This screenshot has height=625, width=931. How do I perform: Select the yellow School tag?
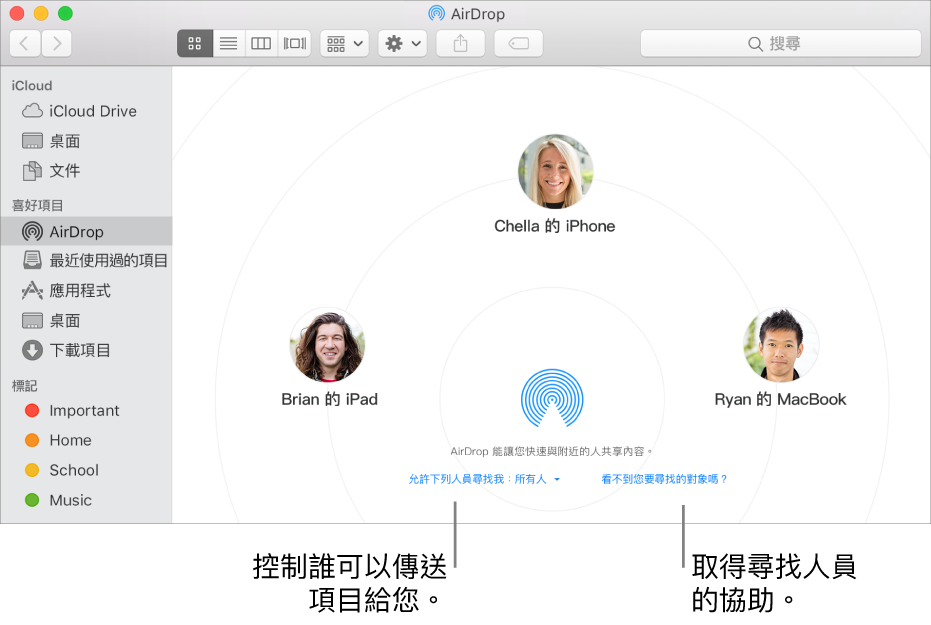click(86, 470)
